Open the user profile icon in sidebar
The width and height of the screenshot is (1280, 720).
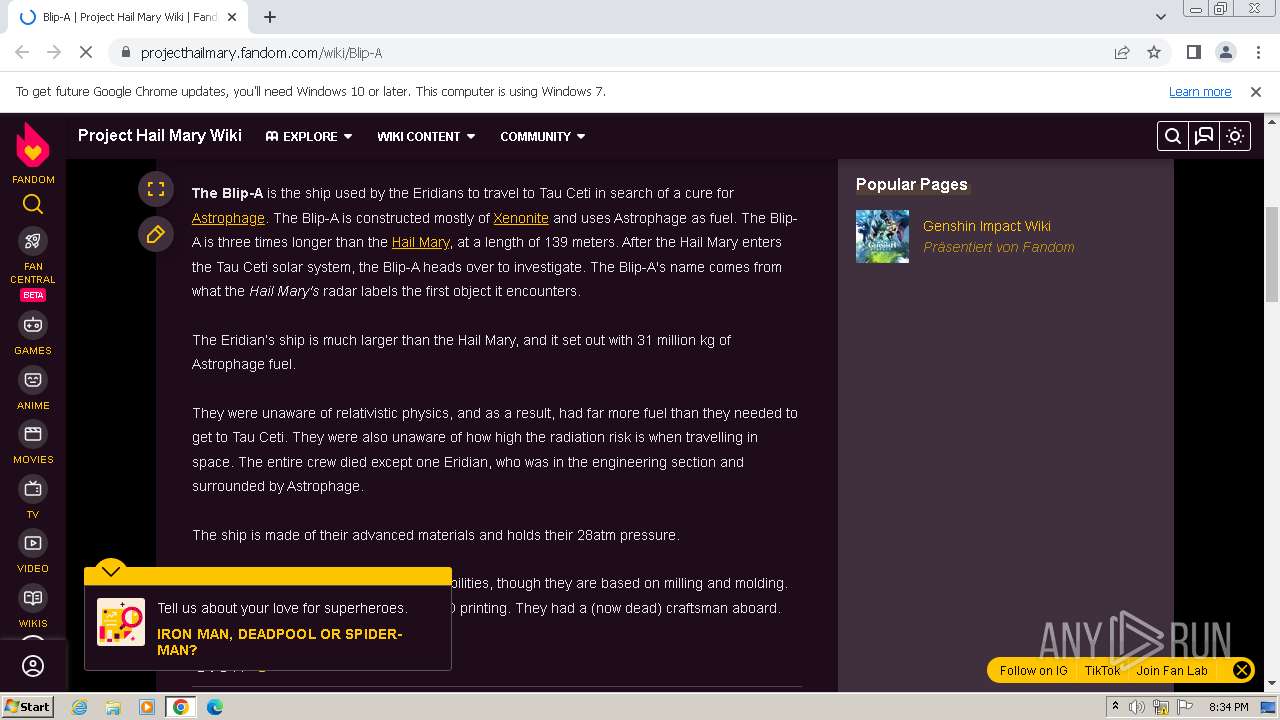coord(33,666)
